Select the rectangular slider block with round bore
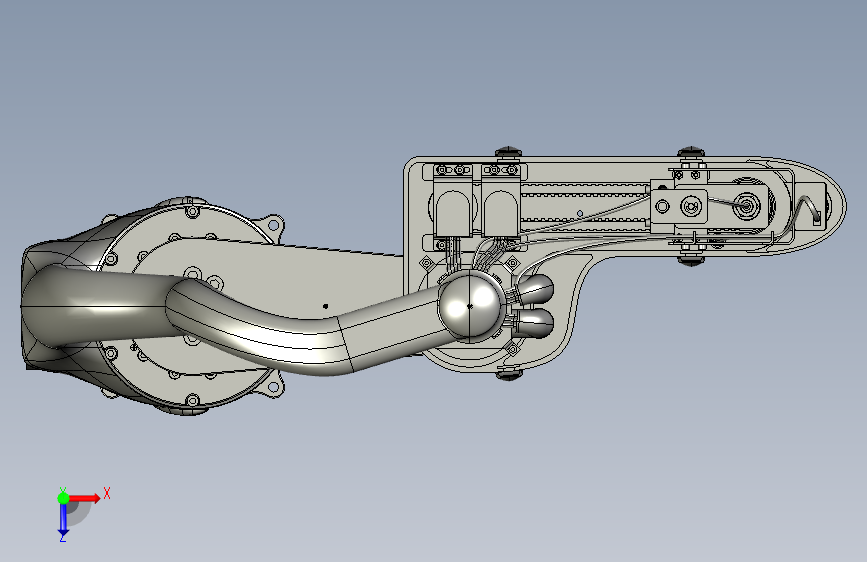The width and height of the screenshot is (867, 562). pos(679,206)
